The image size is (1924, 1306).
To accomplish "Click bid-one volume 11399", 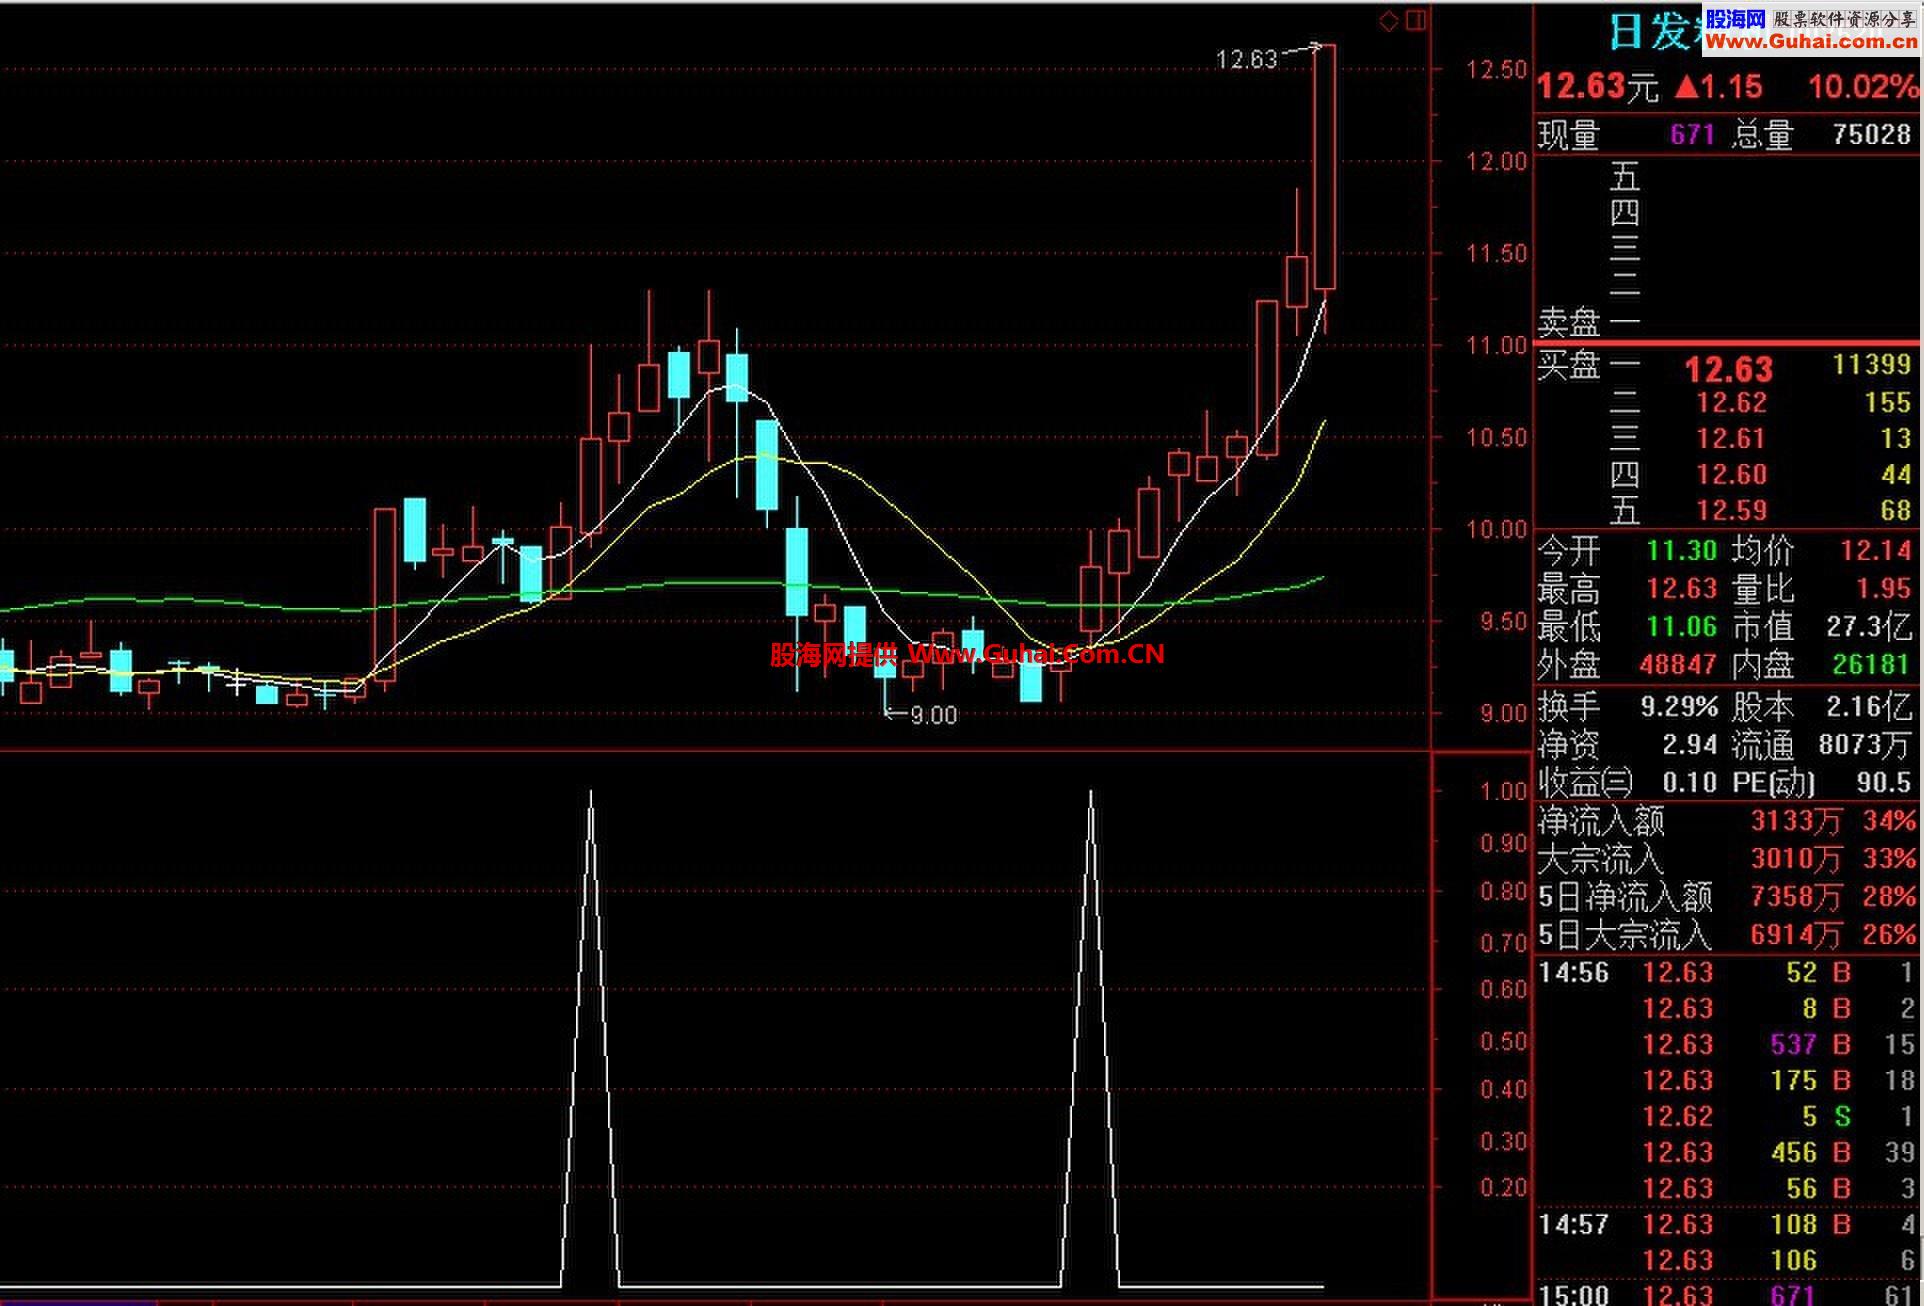I will click(x=1871, y=364).
